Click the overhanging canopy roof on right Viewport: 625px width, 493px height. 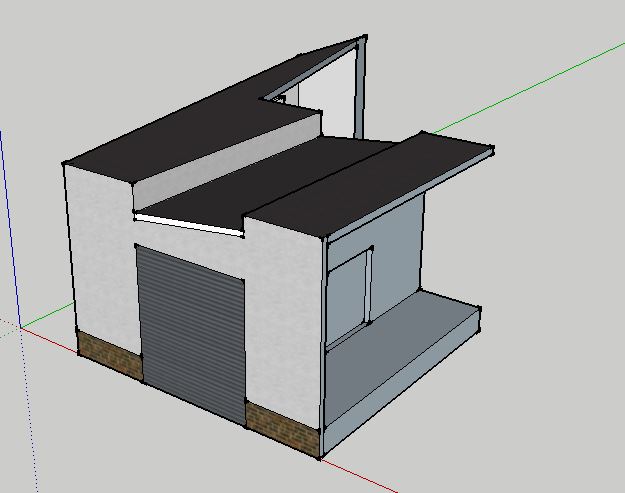(380, 185)
